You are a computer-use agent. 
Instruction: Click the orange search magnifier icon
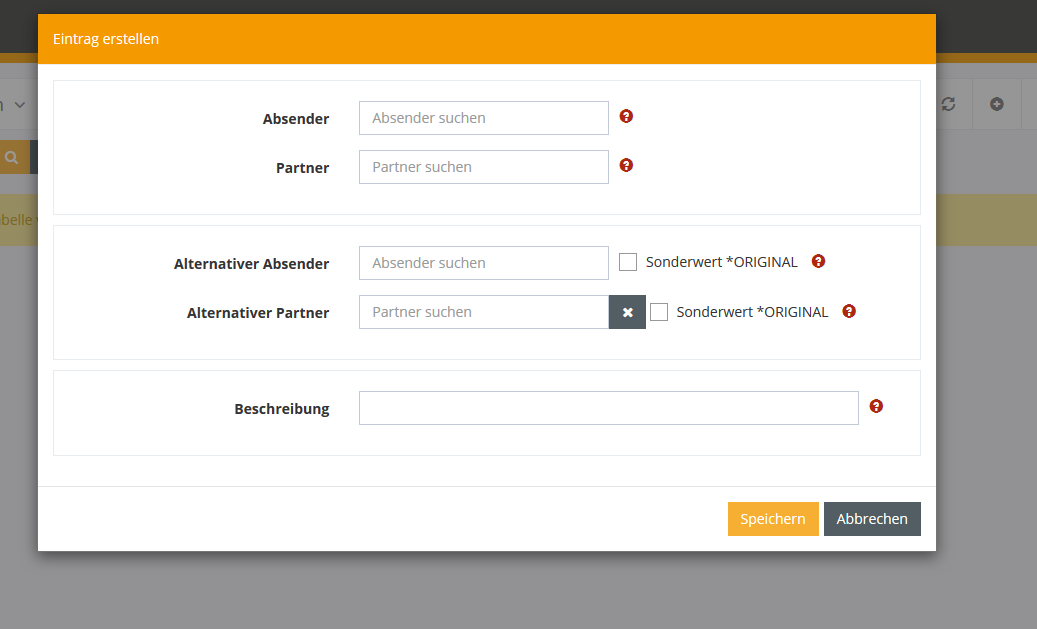(x=12, y=157)
